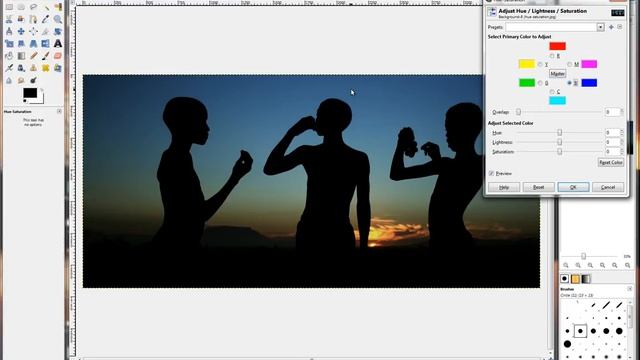Select the Select by Color tool
This screenshot has height=360, width=640.
click(x=58, y=7)
